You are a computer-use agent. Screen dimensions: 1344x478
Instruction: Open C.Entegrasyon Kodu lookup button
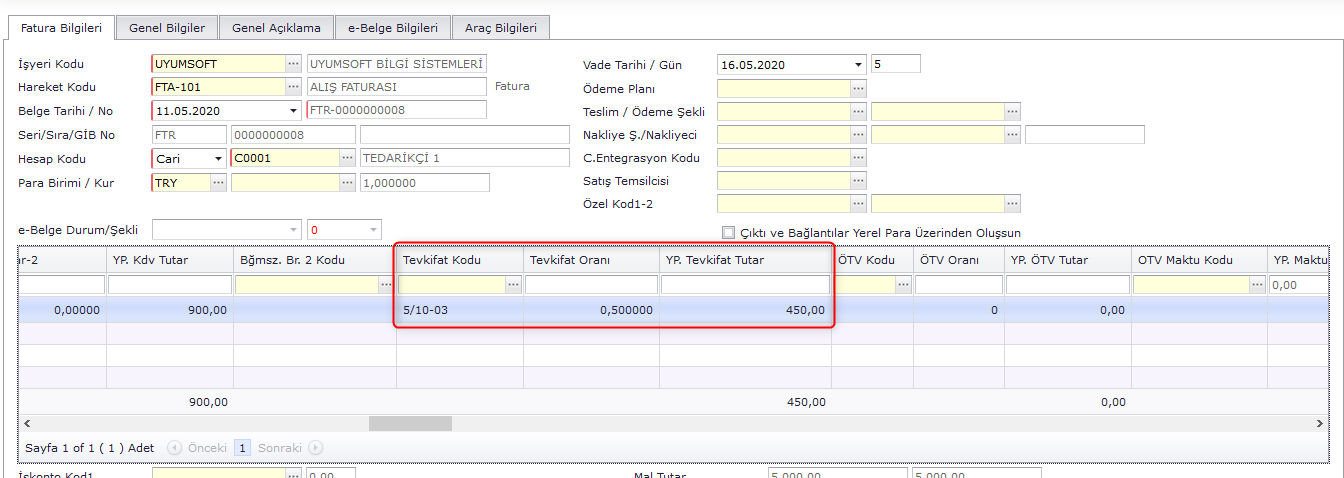pyautogui.click(x=858, y=158)
